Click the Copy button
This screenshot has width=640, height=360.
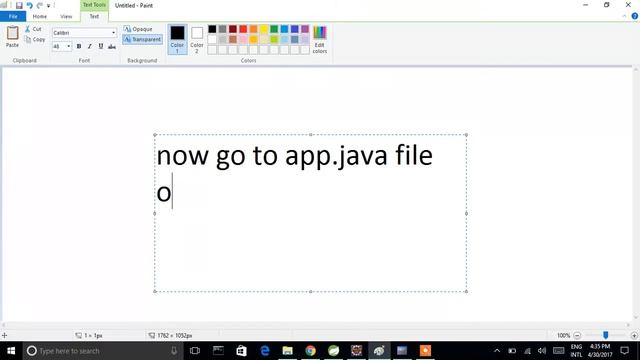(35, 40)
